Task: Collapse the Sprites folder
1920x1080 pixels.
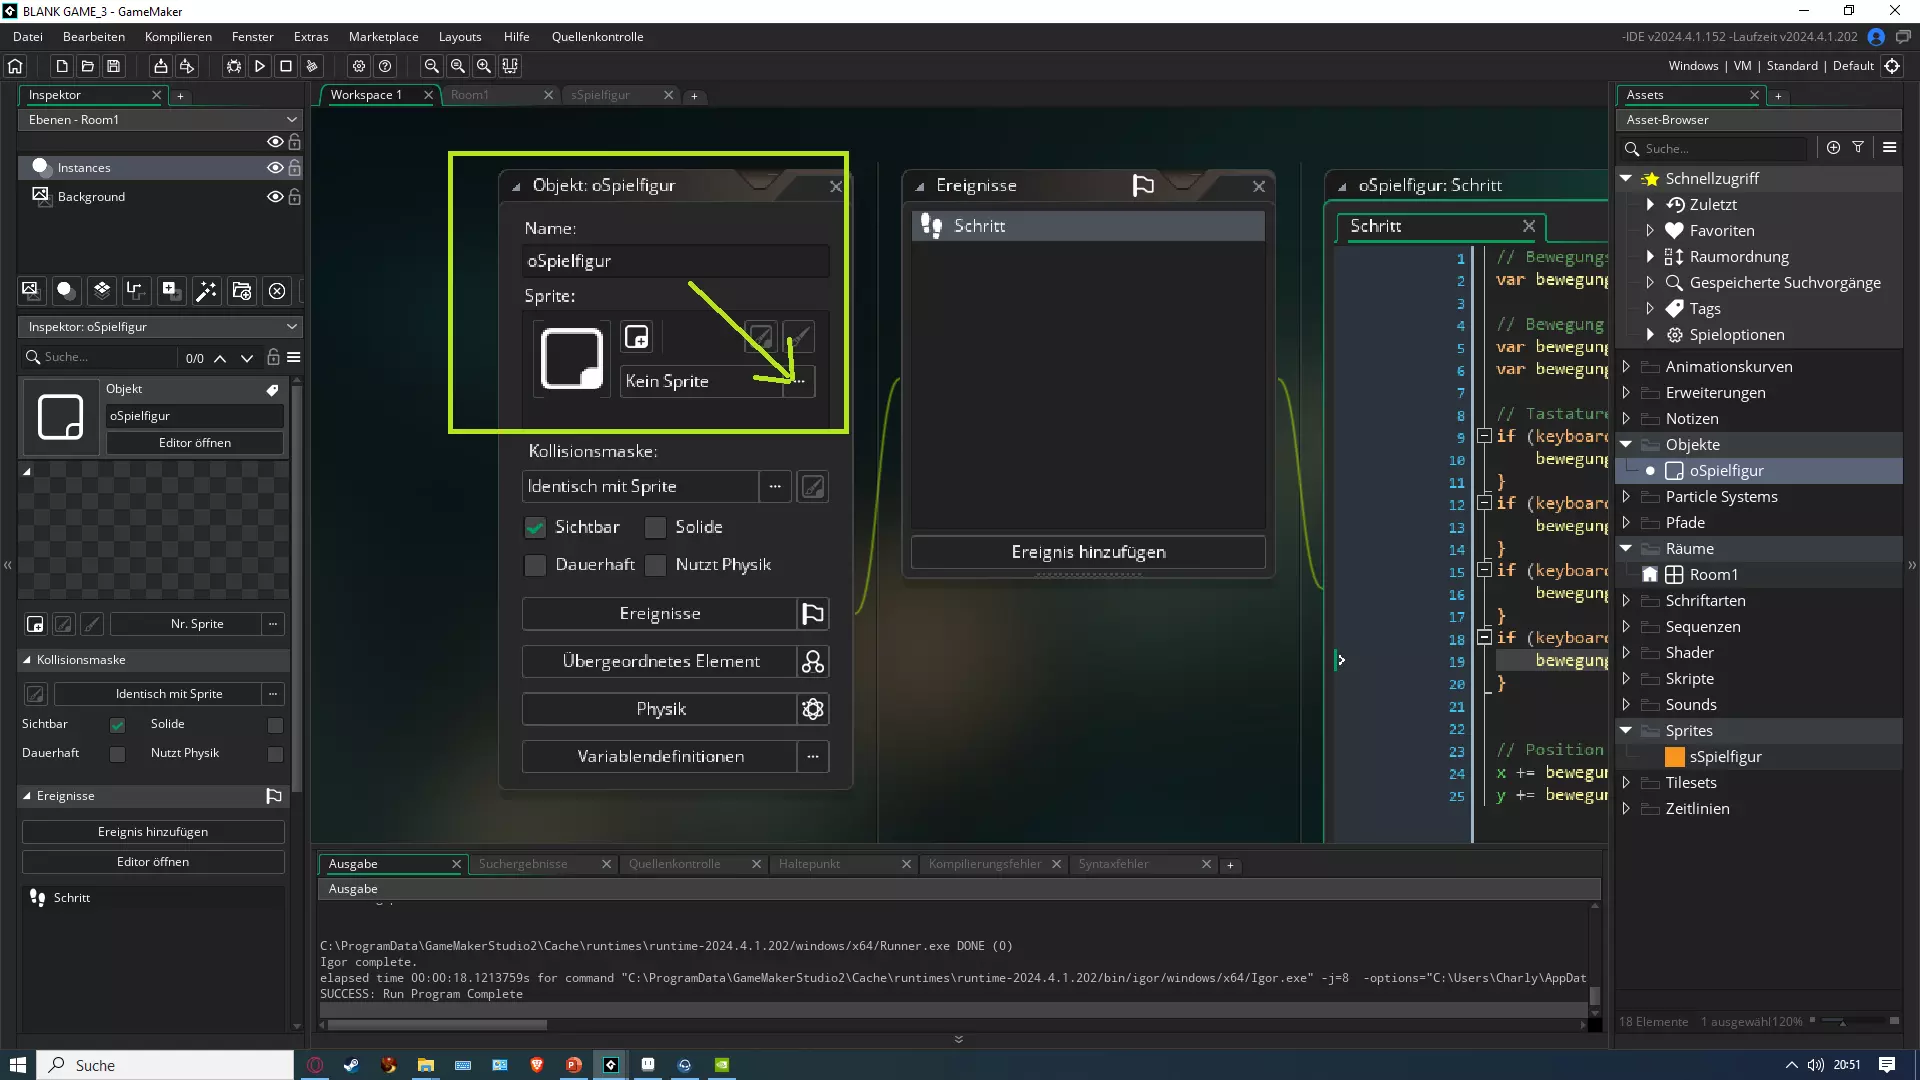Action: pyautogui.click(x=1626, y=731)
